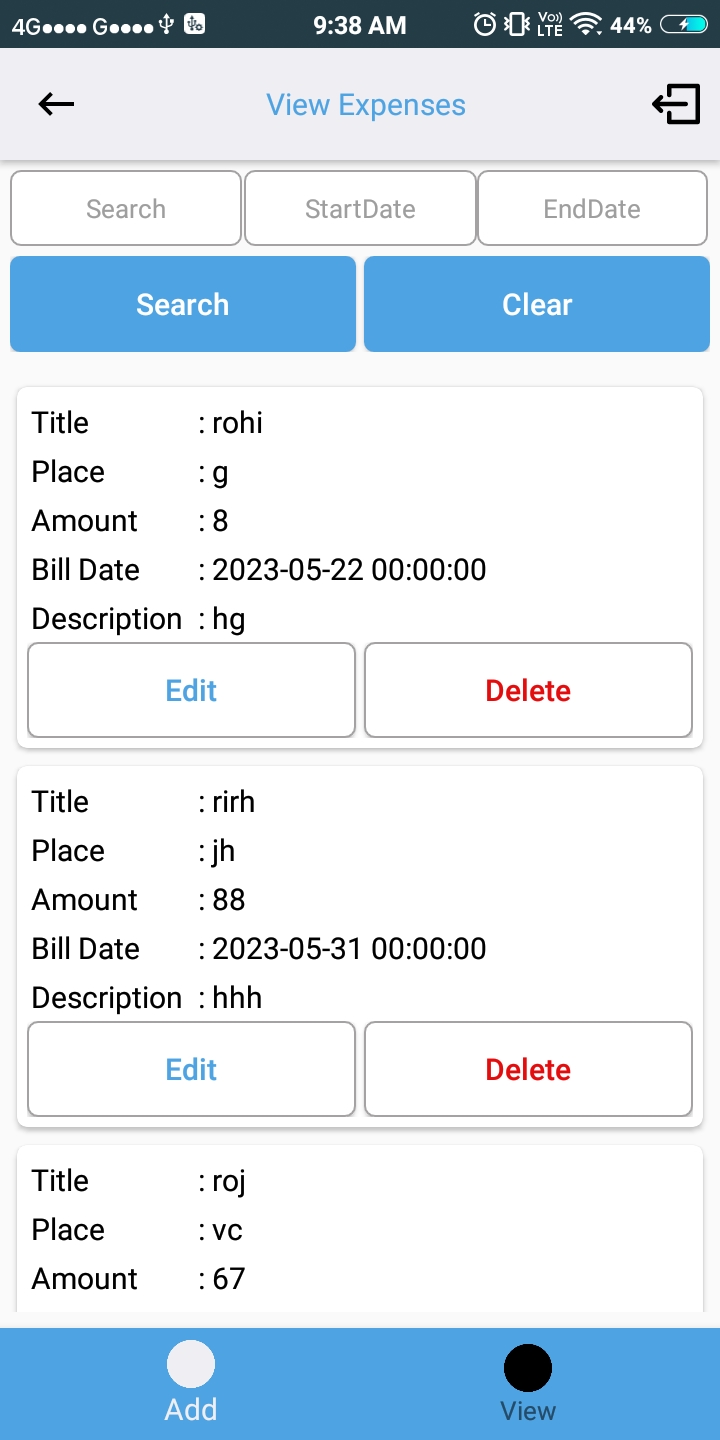The image size is (720, 1440).
Task: Tap the battery indicator icon
Action: point(684,25)
